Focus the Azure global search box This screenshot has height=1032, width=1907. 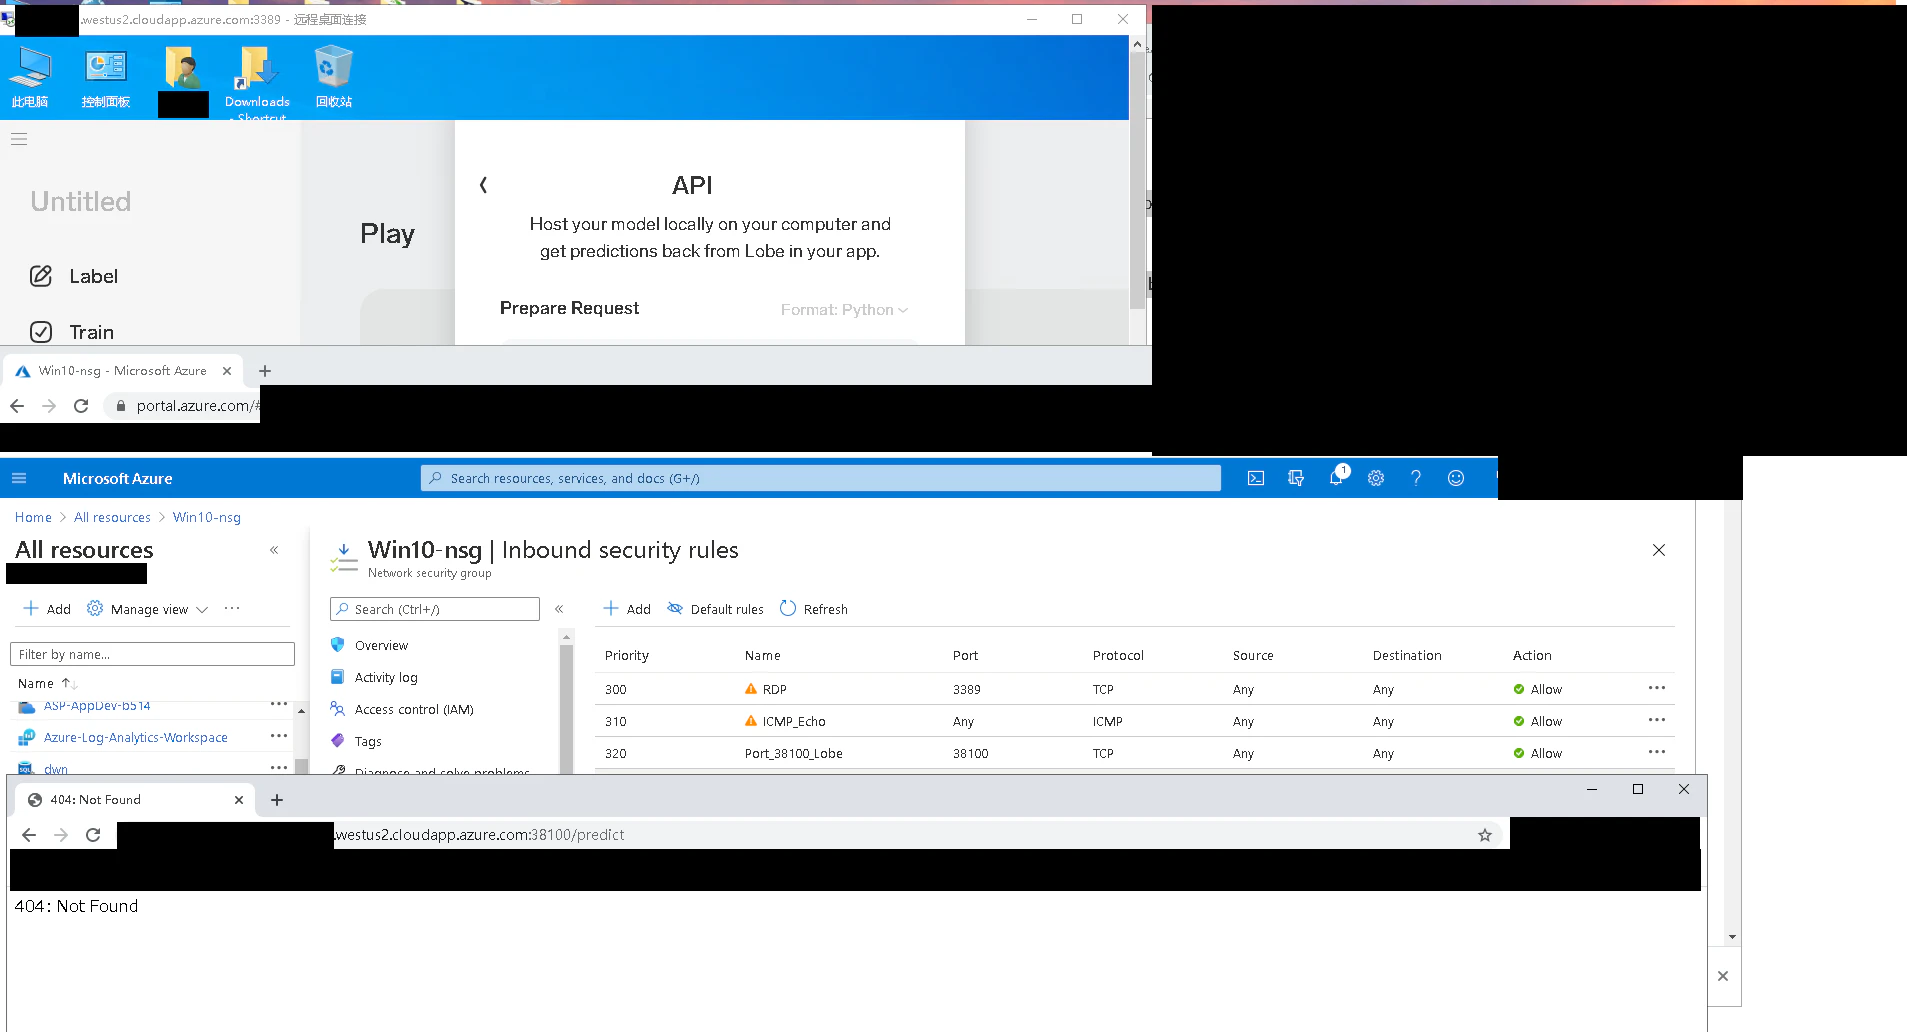pos(821,478)
